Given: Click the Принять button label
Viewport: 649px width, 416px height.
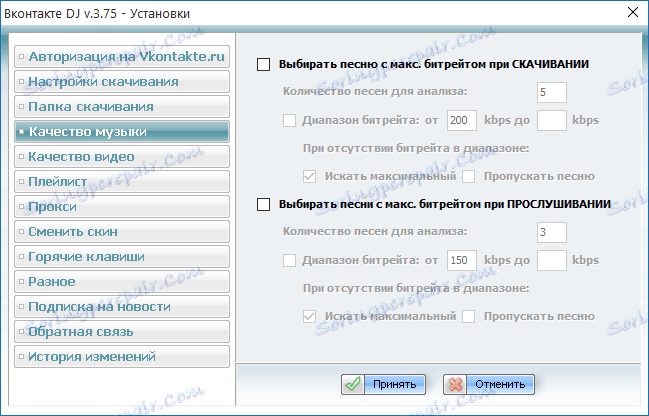Looking at the screenshot, I should click(394, 385).
